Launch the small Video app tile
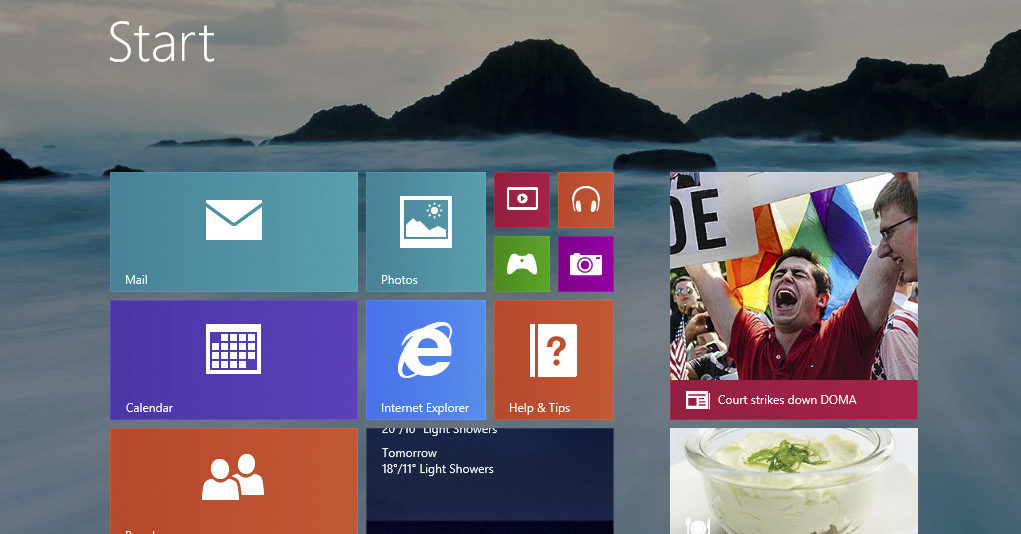Screen dimensions: 1021x534 [521, 199]
